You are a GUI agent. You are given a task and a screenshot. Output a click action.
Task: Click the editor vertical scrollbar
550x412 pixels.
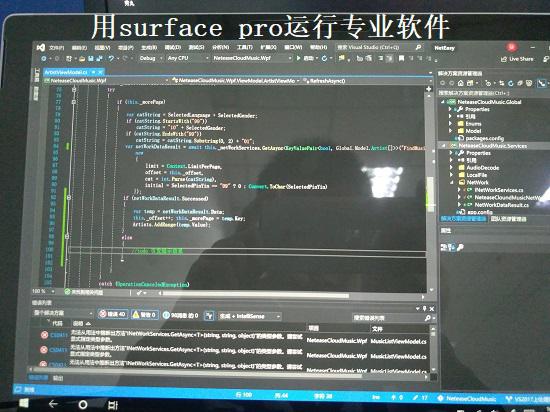click(430, 195)
